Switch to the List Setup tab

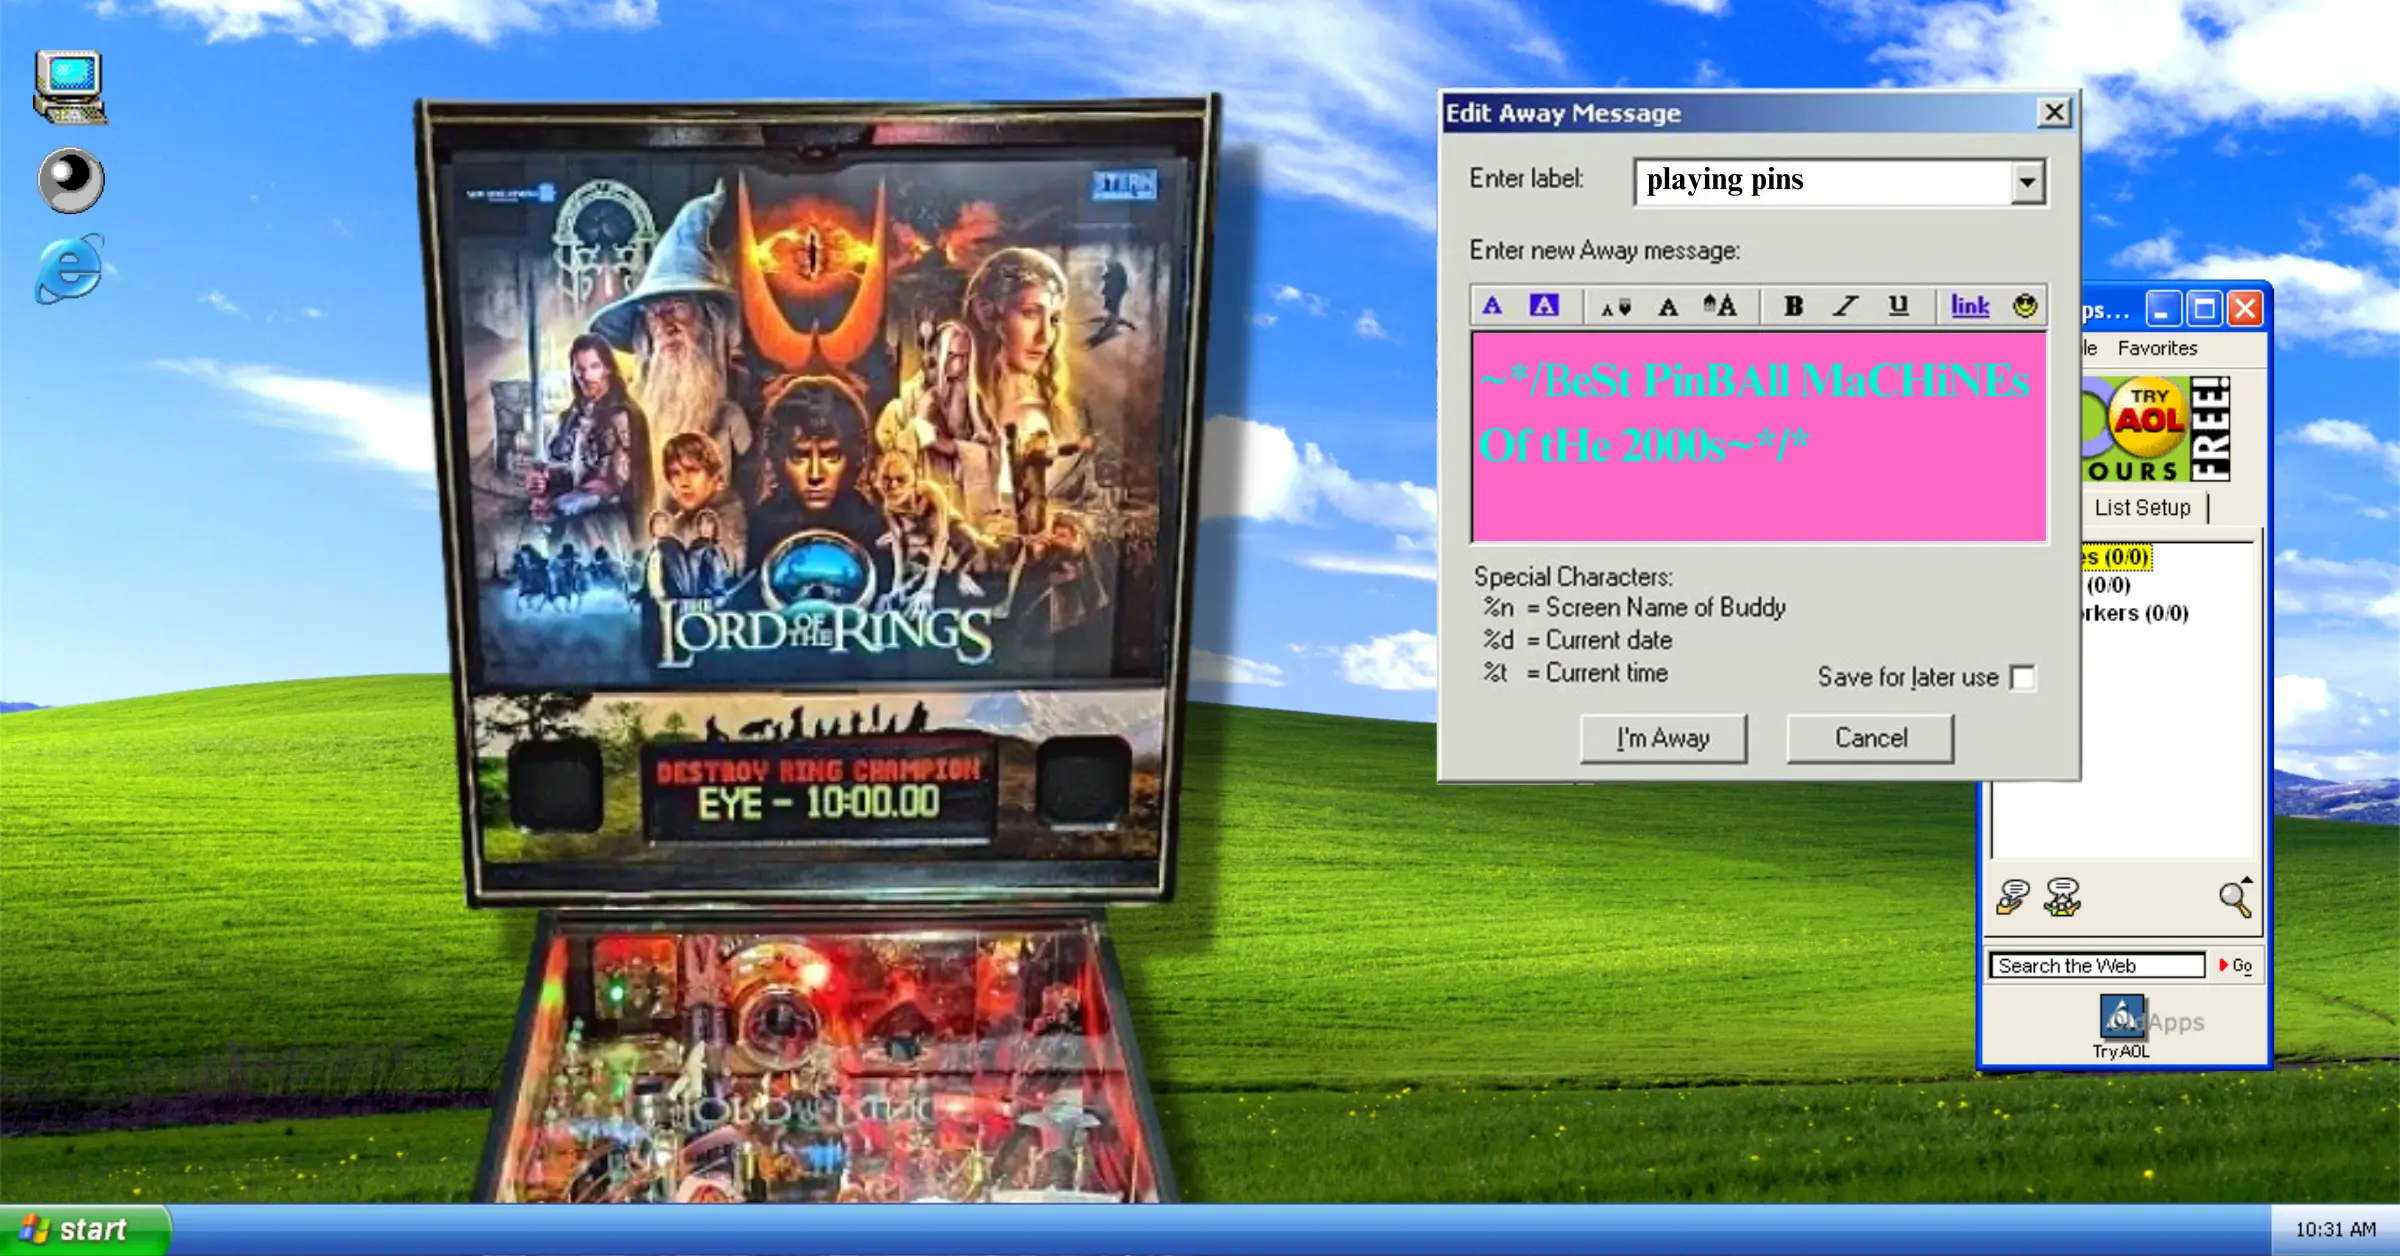[2141, 507]
